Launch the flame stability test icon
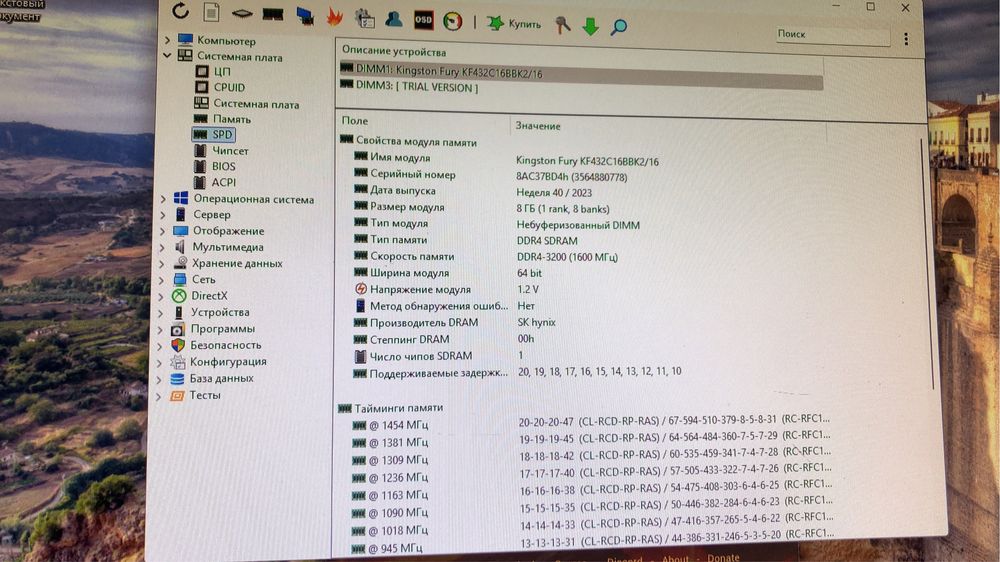Screen dimensions: 1000x562 (x=334, y=17)
